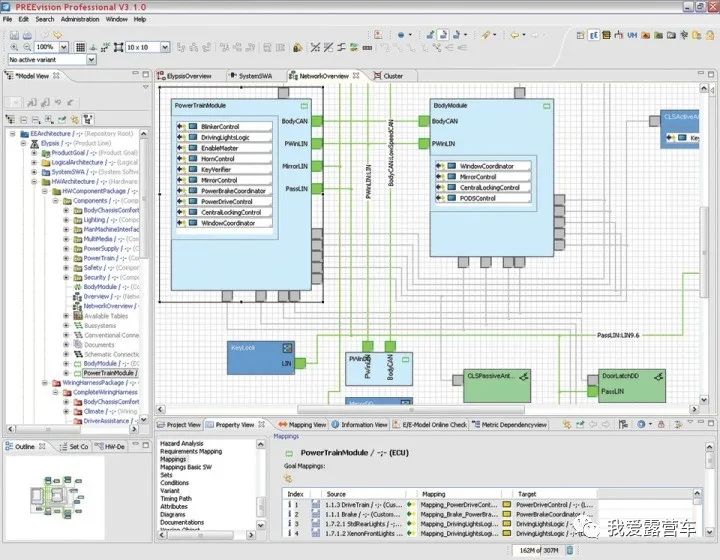Click the Model View toolbar's rightmost tree icon
This screenshot has height=560, width=720.
click(88, 120)
